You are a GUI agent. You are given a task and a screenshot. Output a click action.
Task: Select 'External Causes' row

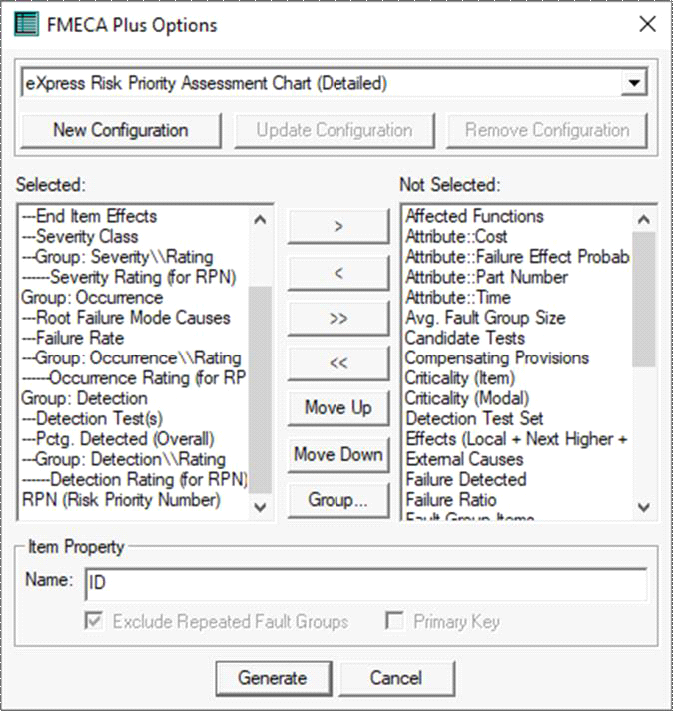pyautogui.click(x=517, y=460)
